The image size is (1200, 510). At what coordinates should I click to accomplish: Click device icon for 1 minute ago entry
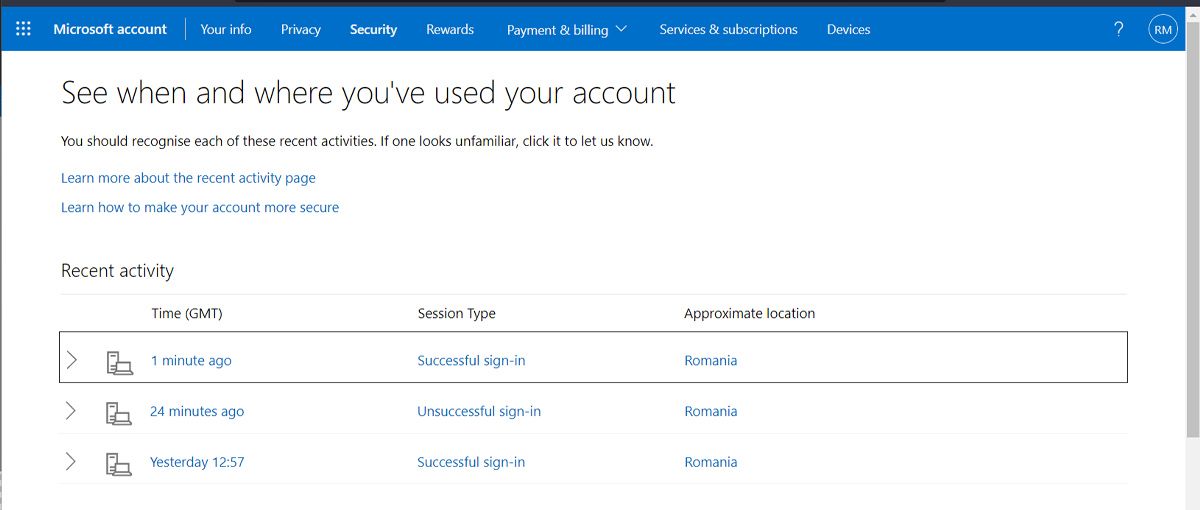(119, 361)
